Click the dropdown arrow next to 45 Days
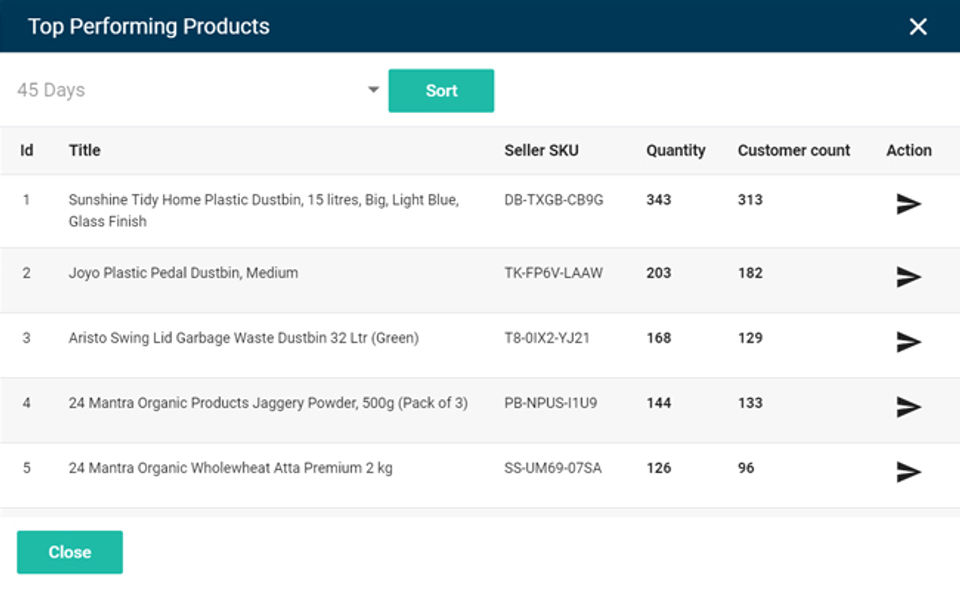Image resolution: width=960 pixels, height=591 pixels. pos(373,90)
